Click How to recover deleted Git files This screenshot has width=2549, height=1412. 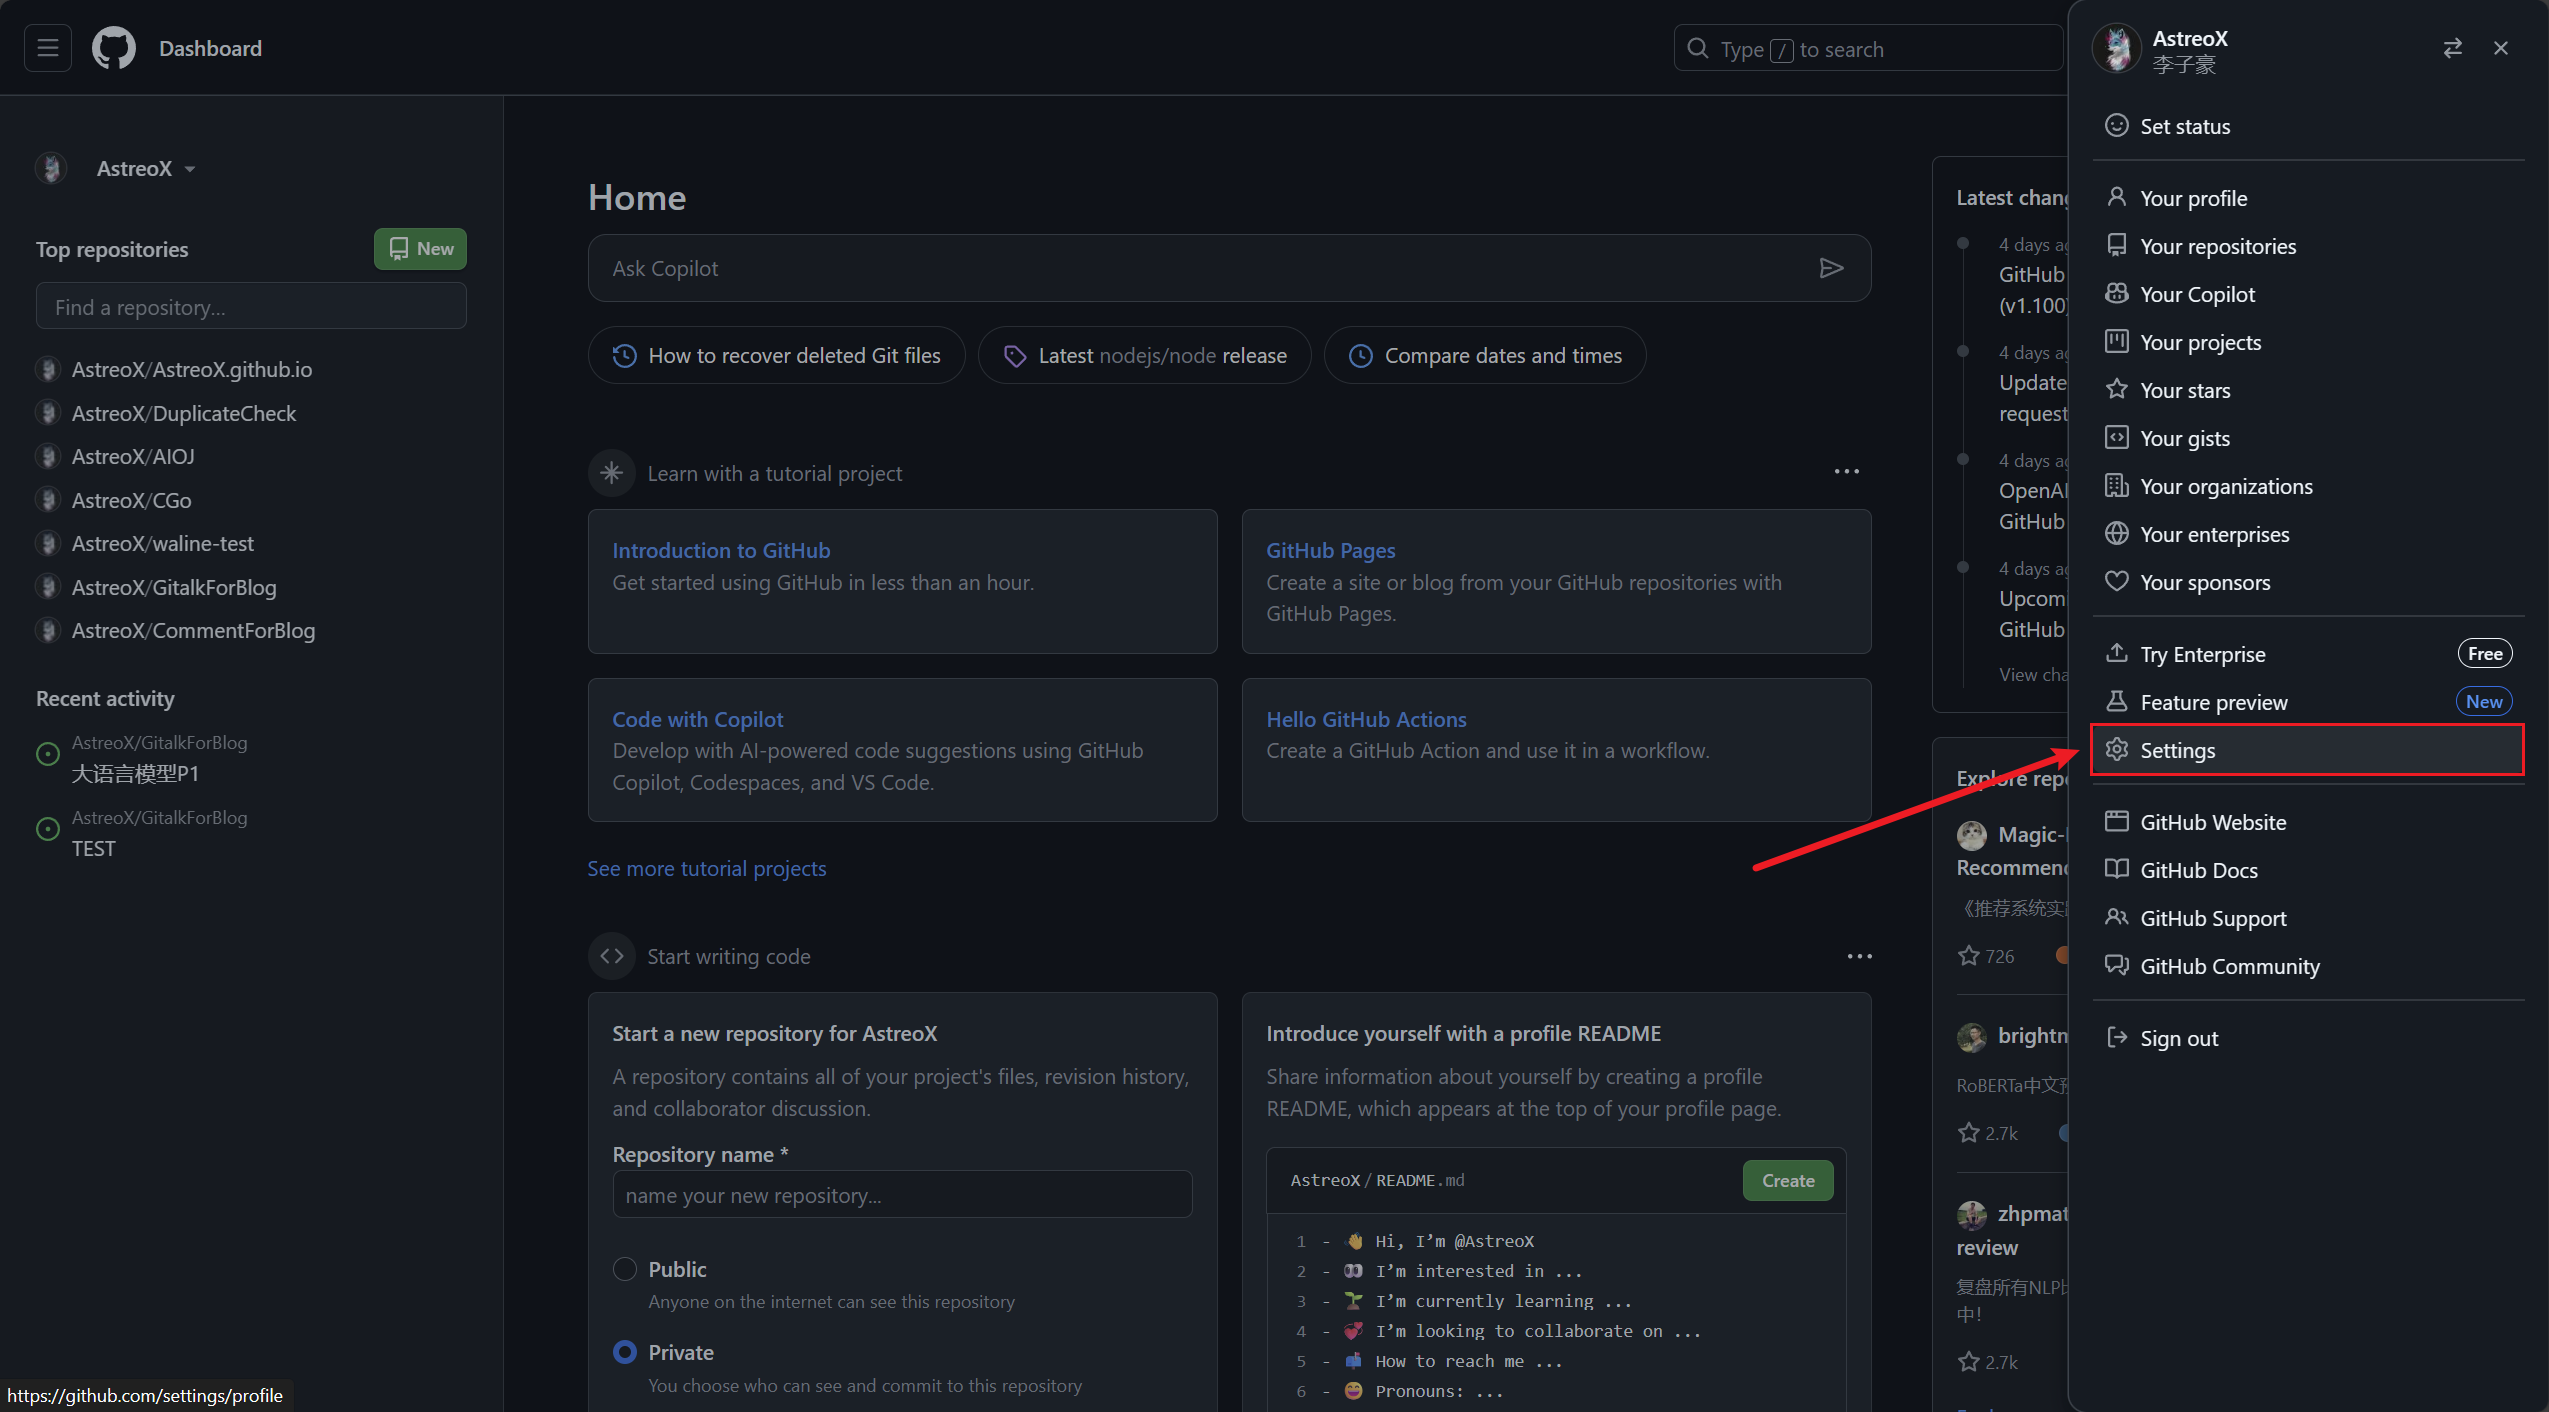tap(777, 355)
